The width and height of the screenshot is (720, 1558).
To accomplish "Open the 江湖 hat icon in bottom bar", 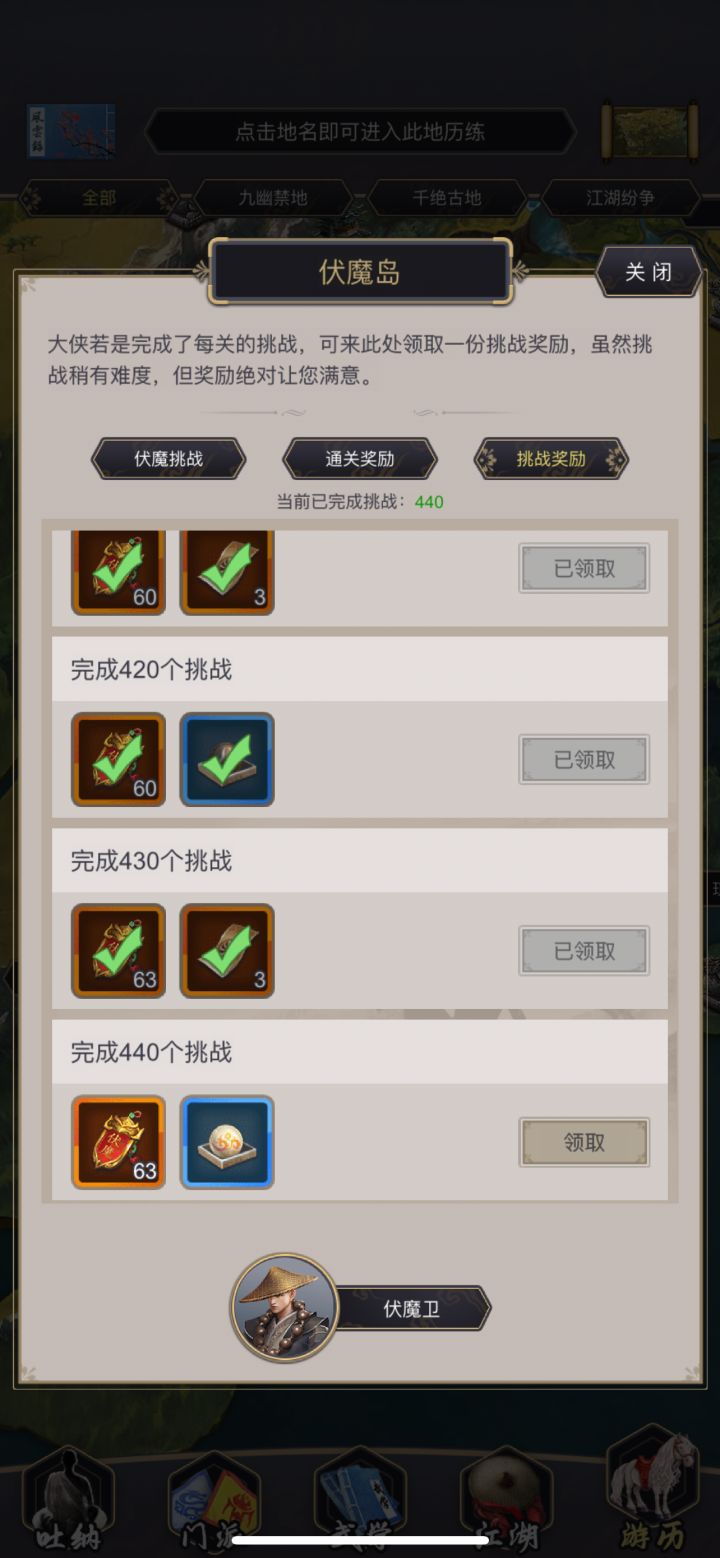I will point(506,1498).
